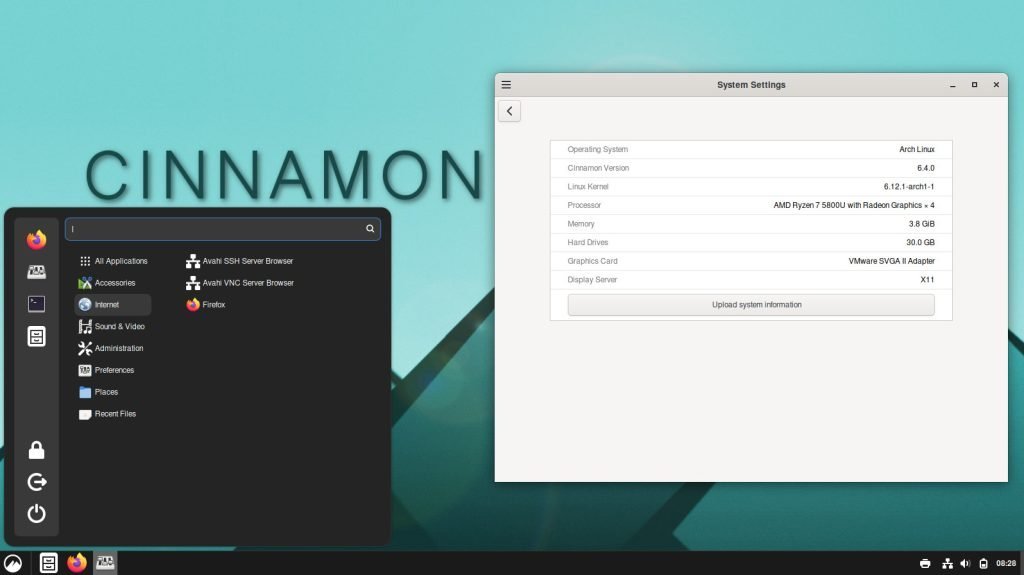Click the System Settings window title
Image resolution: width=1024 pixels, height=575 pixels.
pos(751,85)
